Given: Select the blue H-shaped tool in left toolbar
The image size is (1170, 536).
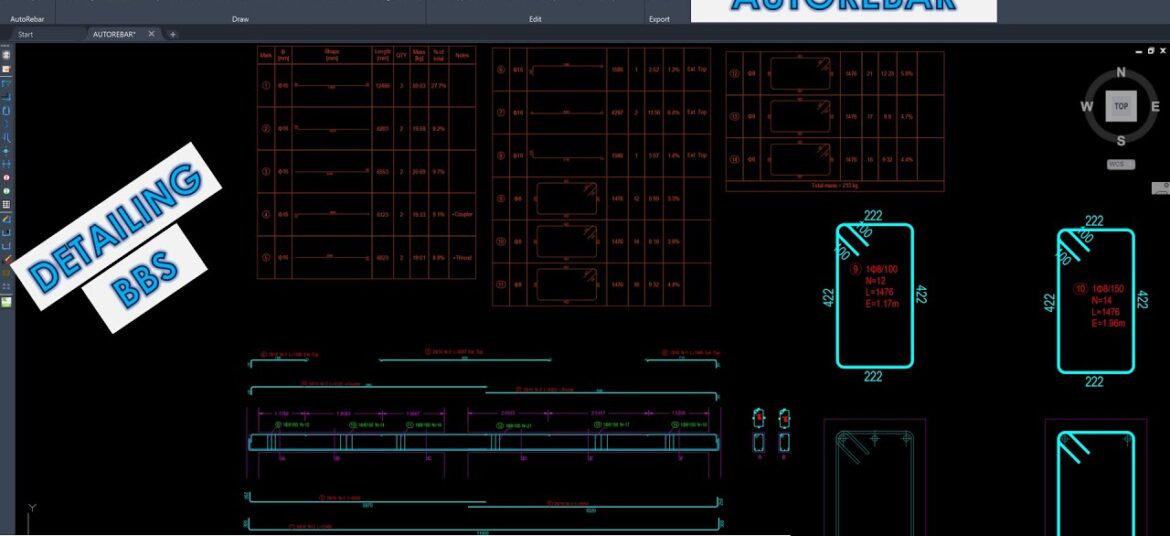Looking at the screenshot, I should coord(7,163).
